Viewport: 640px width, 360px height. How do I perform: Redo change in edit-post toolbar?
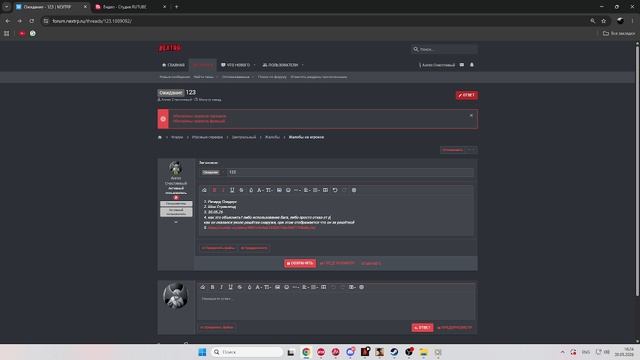[344, 190]
